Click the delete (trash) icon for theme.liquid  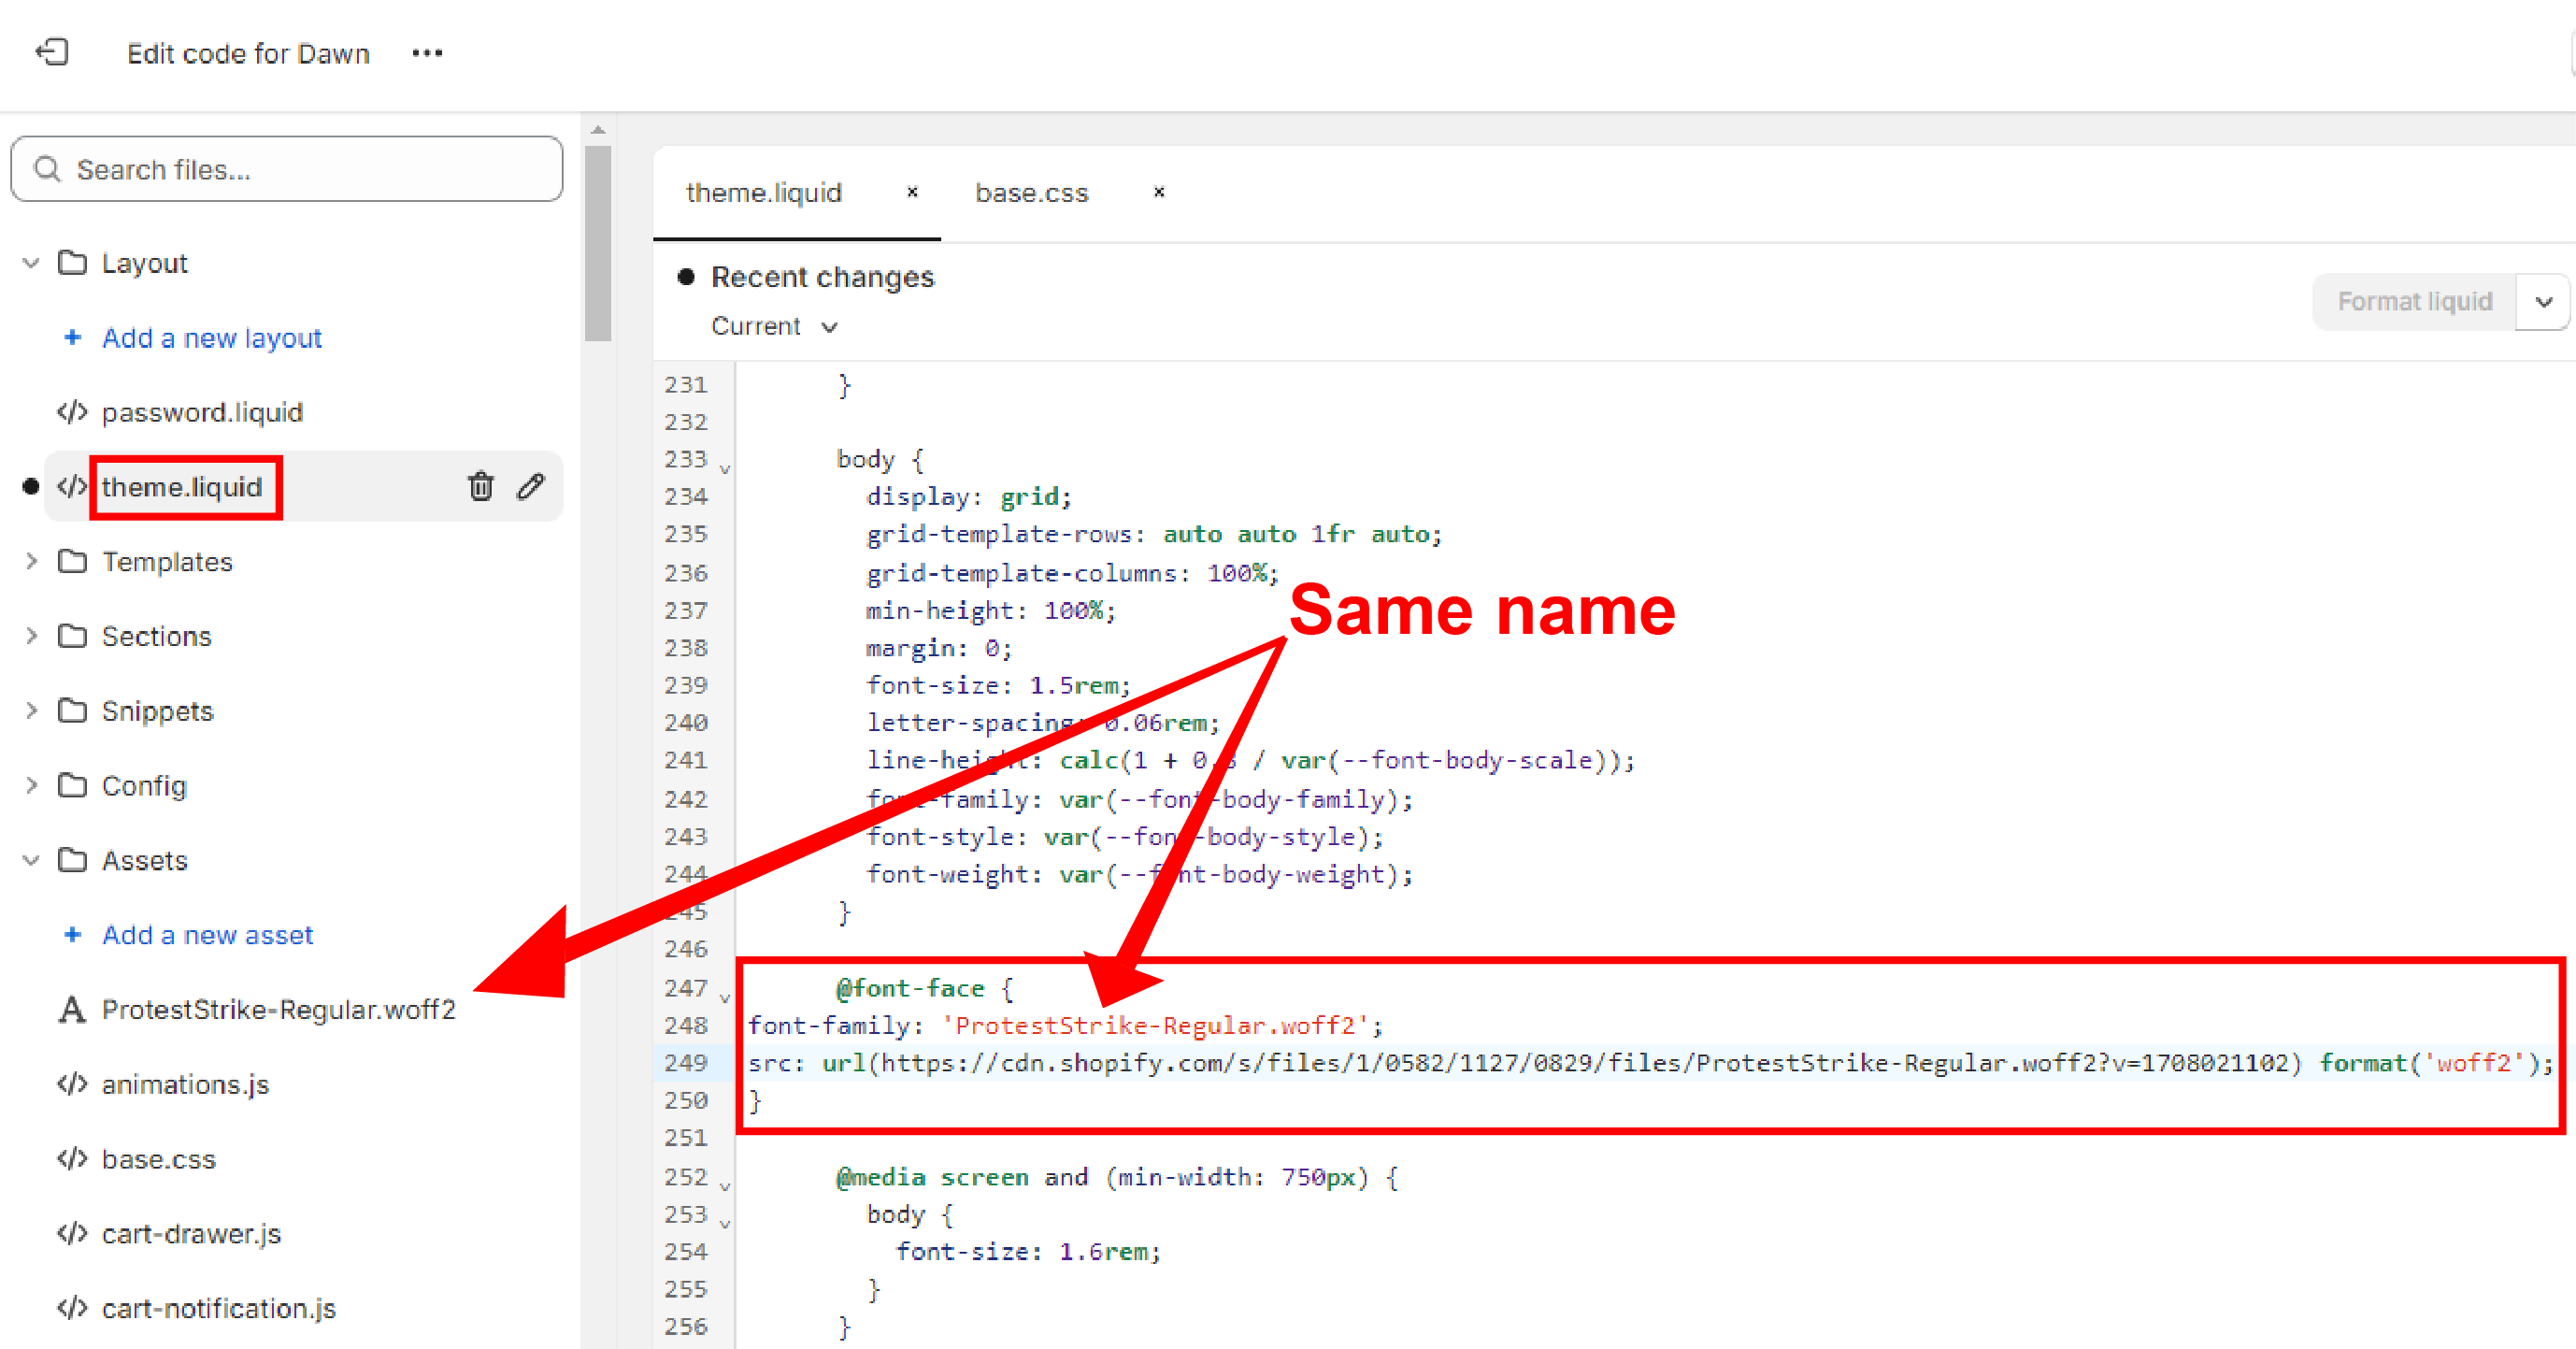tap(482, 485)
